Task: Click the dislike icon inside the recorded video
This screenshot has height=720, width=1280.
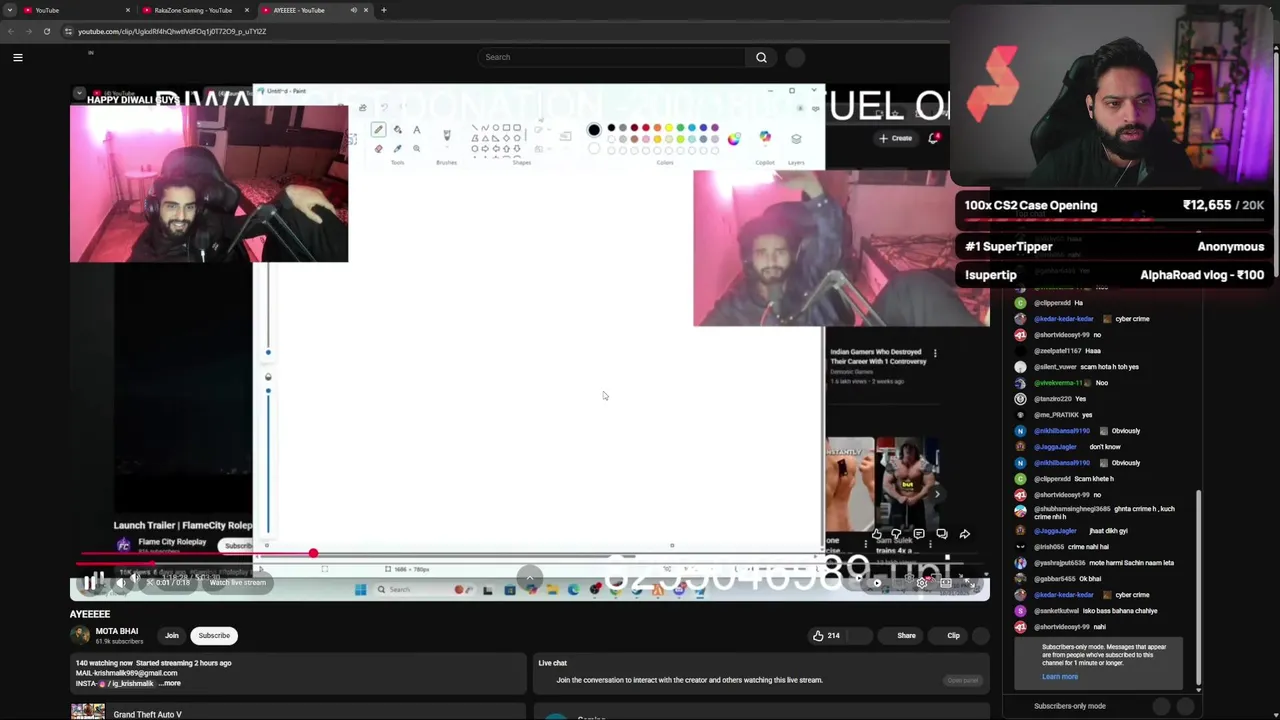Action: point(896,534)
